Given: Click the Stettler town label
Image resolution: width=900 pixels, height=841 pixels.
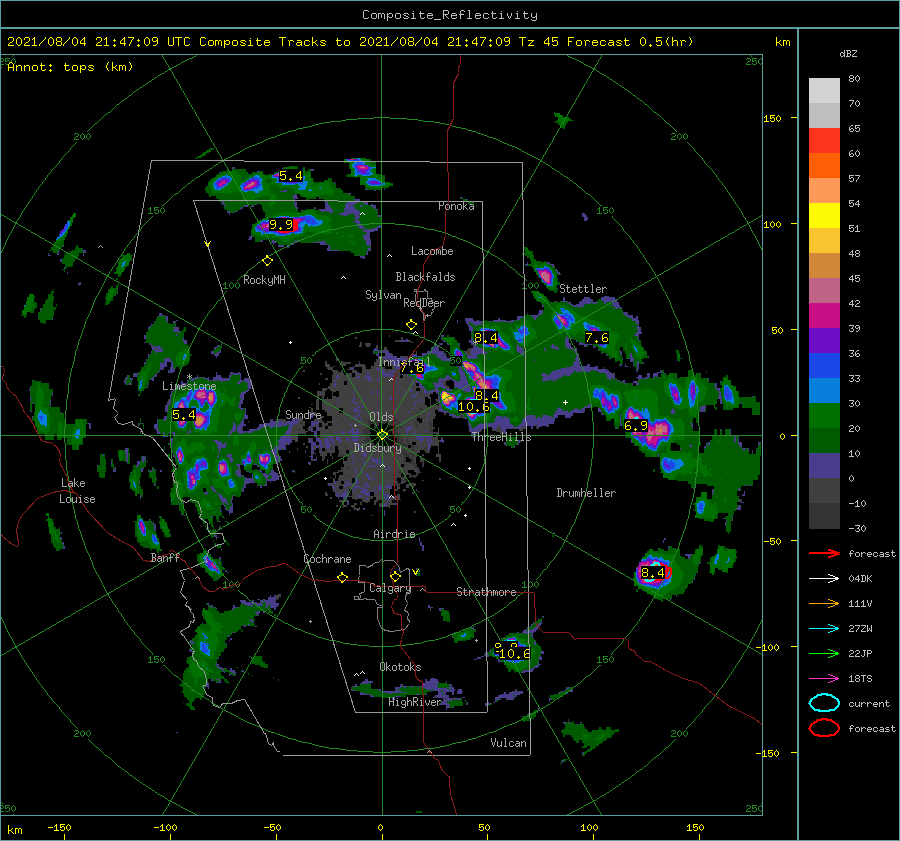Looking at the screenshot, I should point(583,289).
